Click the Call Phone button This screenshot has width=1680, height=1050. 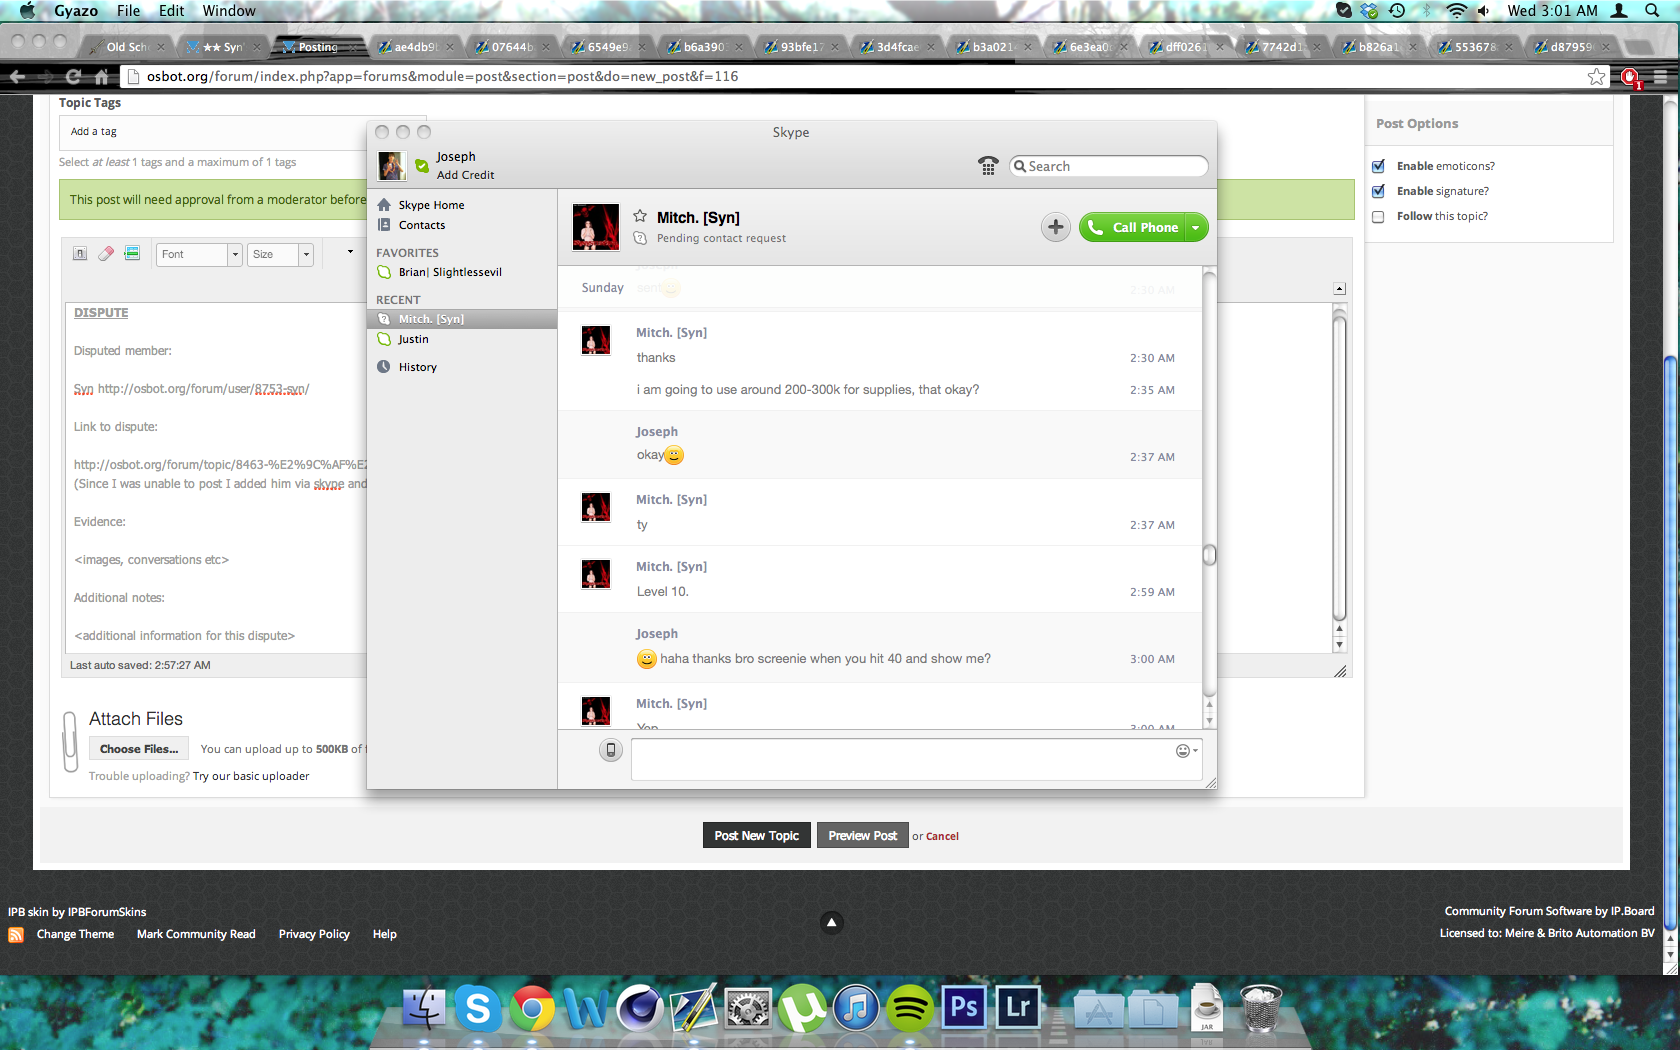1132,227
